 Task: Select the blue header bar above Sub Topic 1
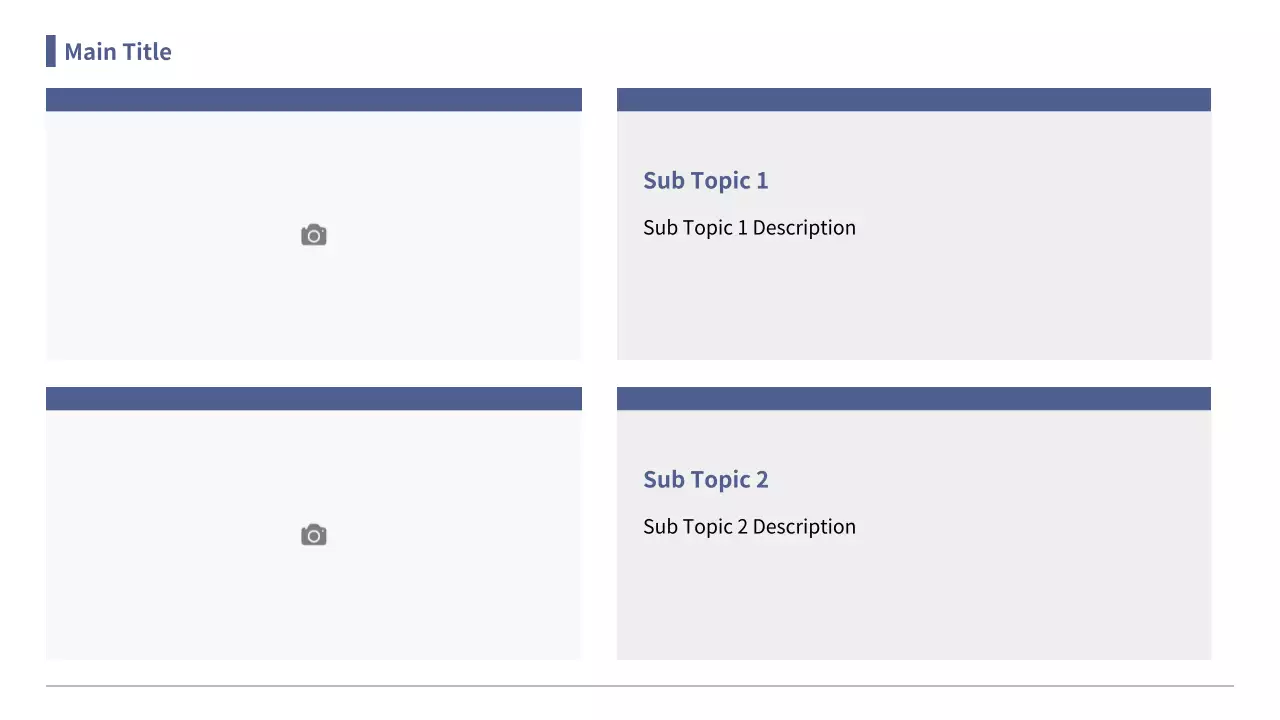tap(913, 99)
